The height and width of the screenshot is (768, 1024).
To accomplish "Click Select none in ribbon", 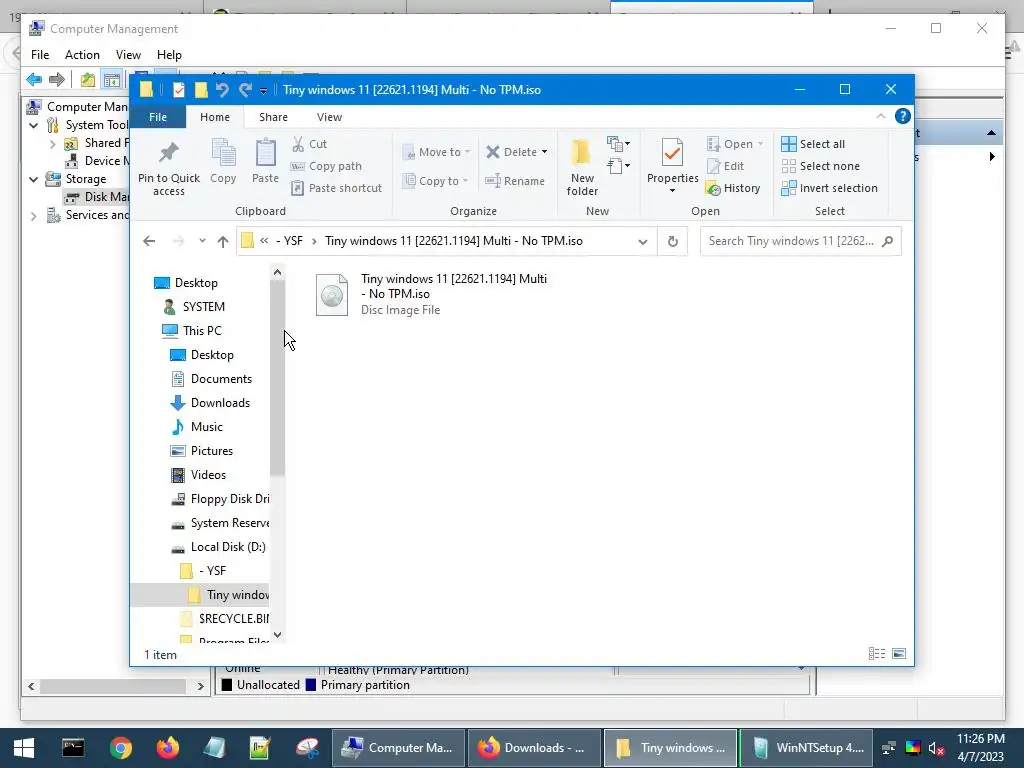I will coord(820,166).
